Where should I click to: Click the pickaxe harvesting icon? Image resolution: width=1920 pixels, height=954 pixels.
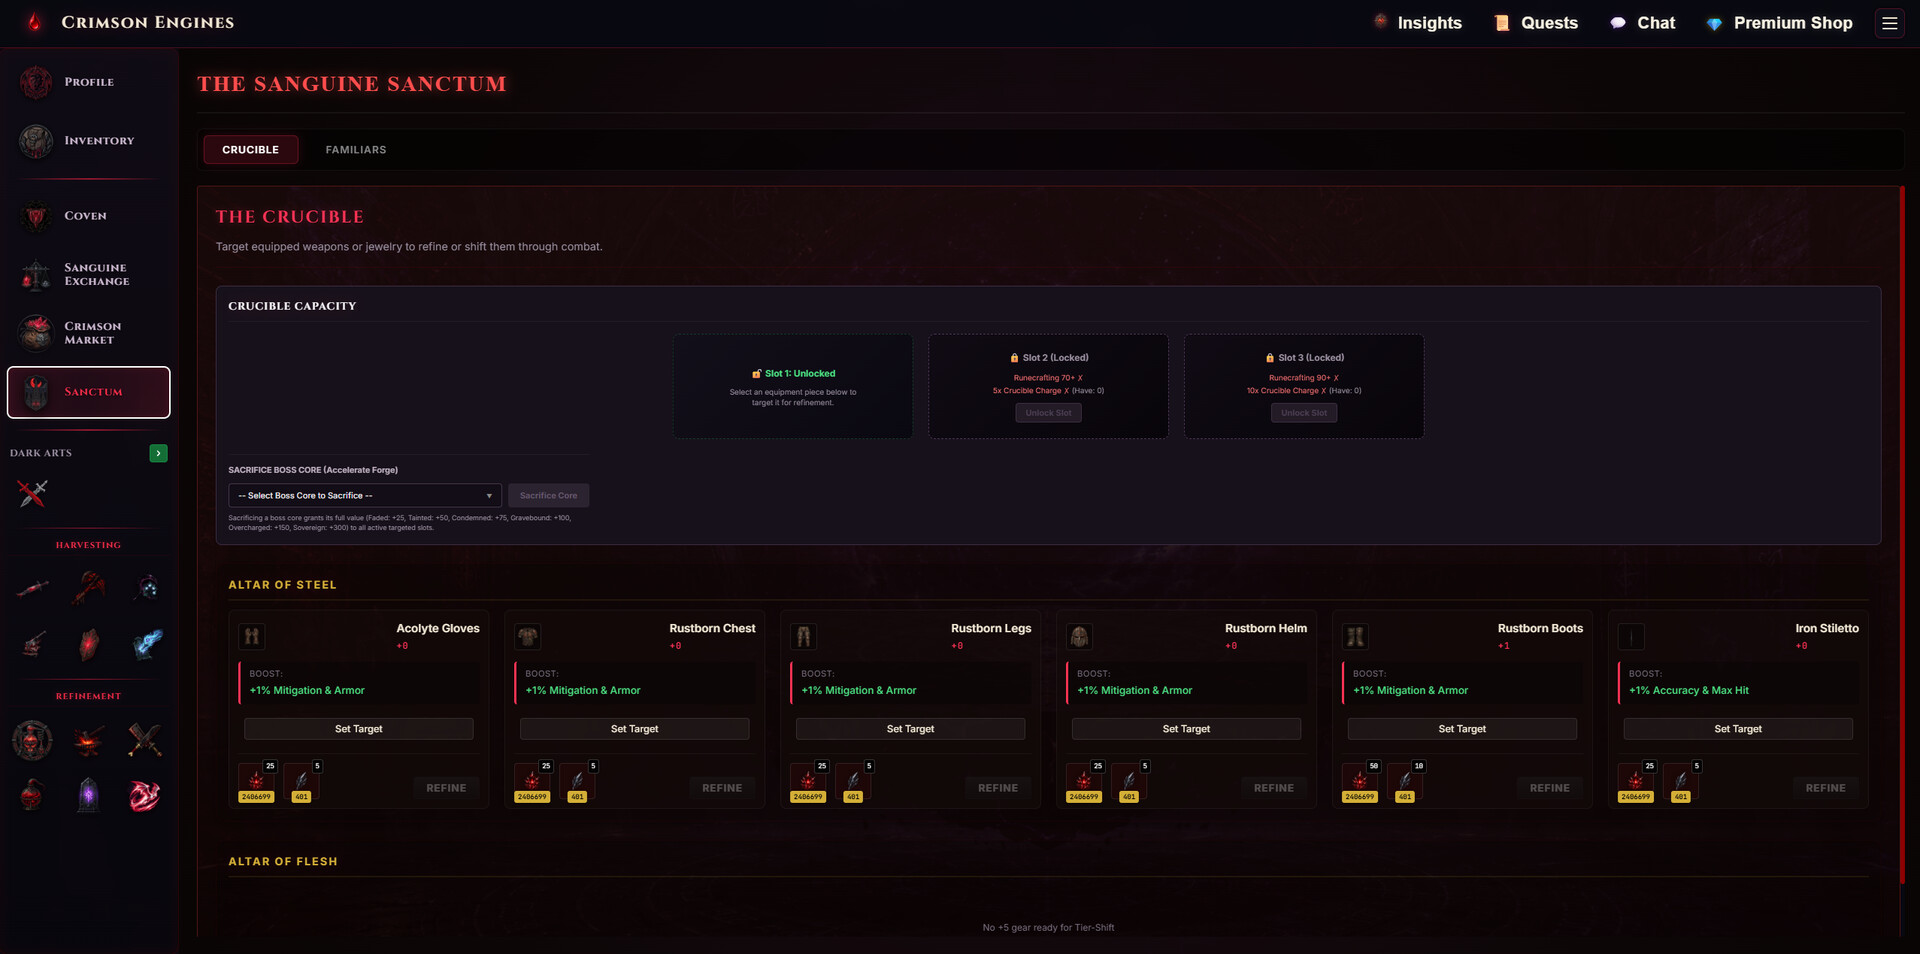[x=89, y=587]
